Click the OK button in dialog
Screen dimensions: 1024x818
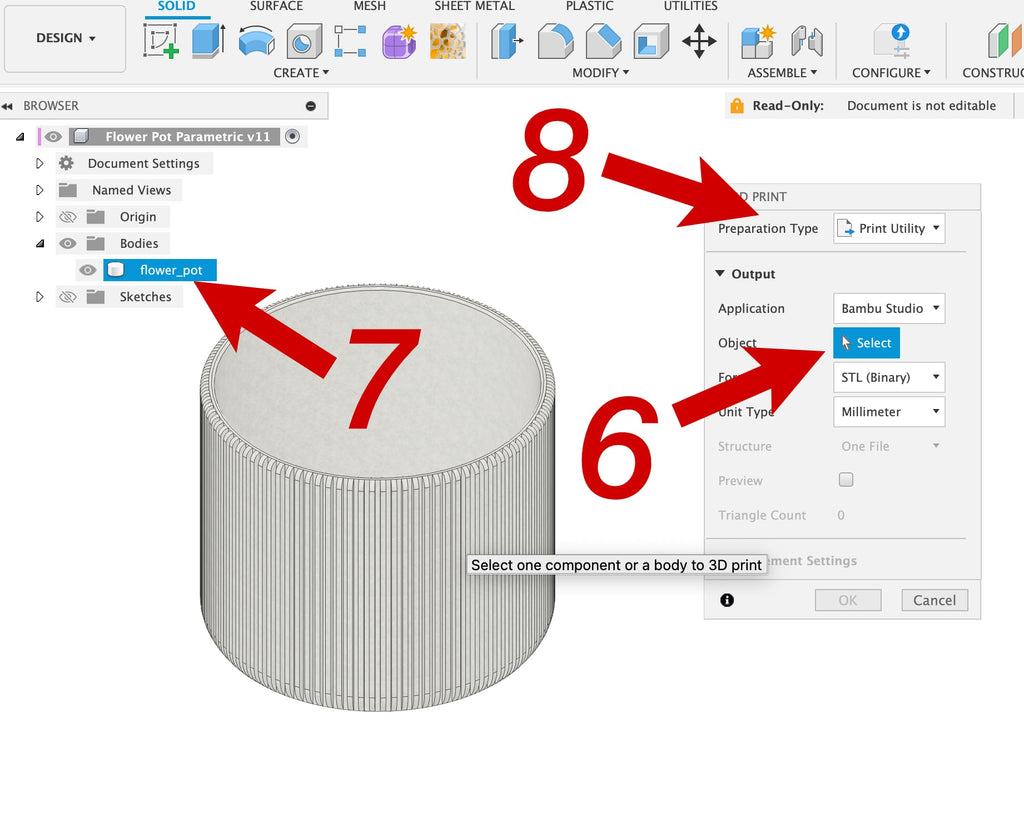coord(848,600)
